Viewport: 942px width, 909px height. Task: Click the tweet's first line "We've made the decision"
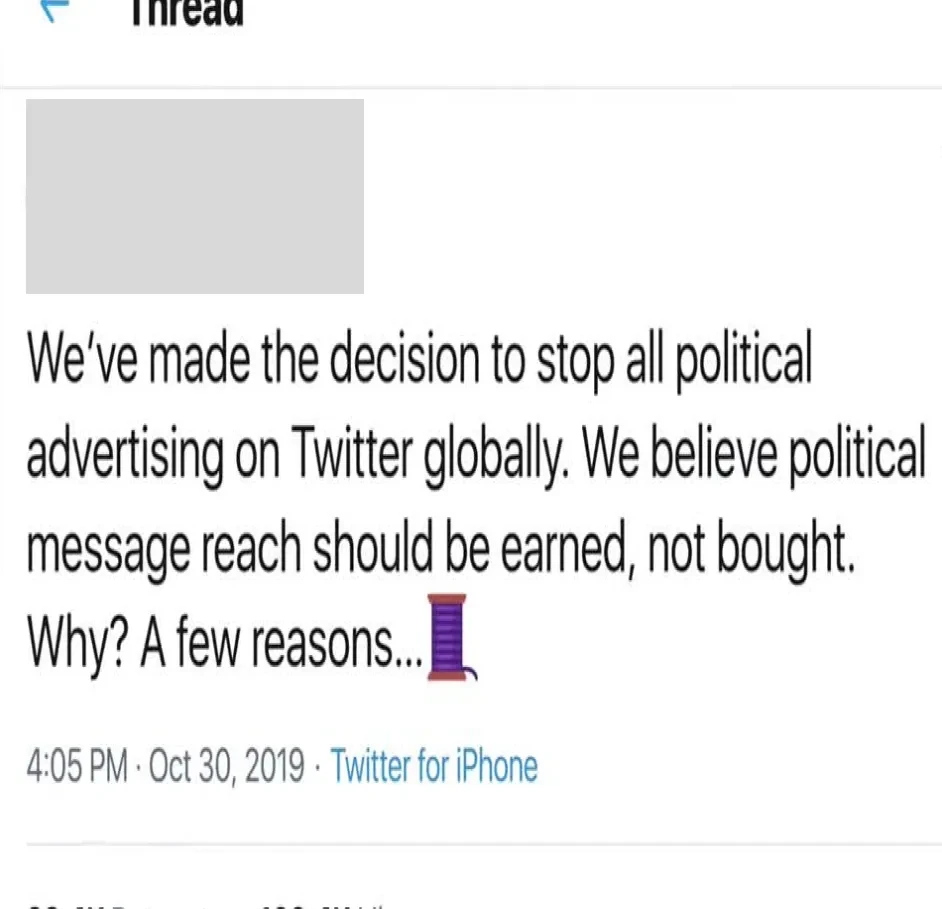click(254, 359)
